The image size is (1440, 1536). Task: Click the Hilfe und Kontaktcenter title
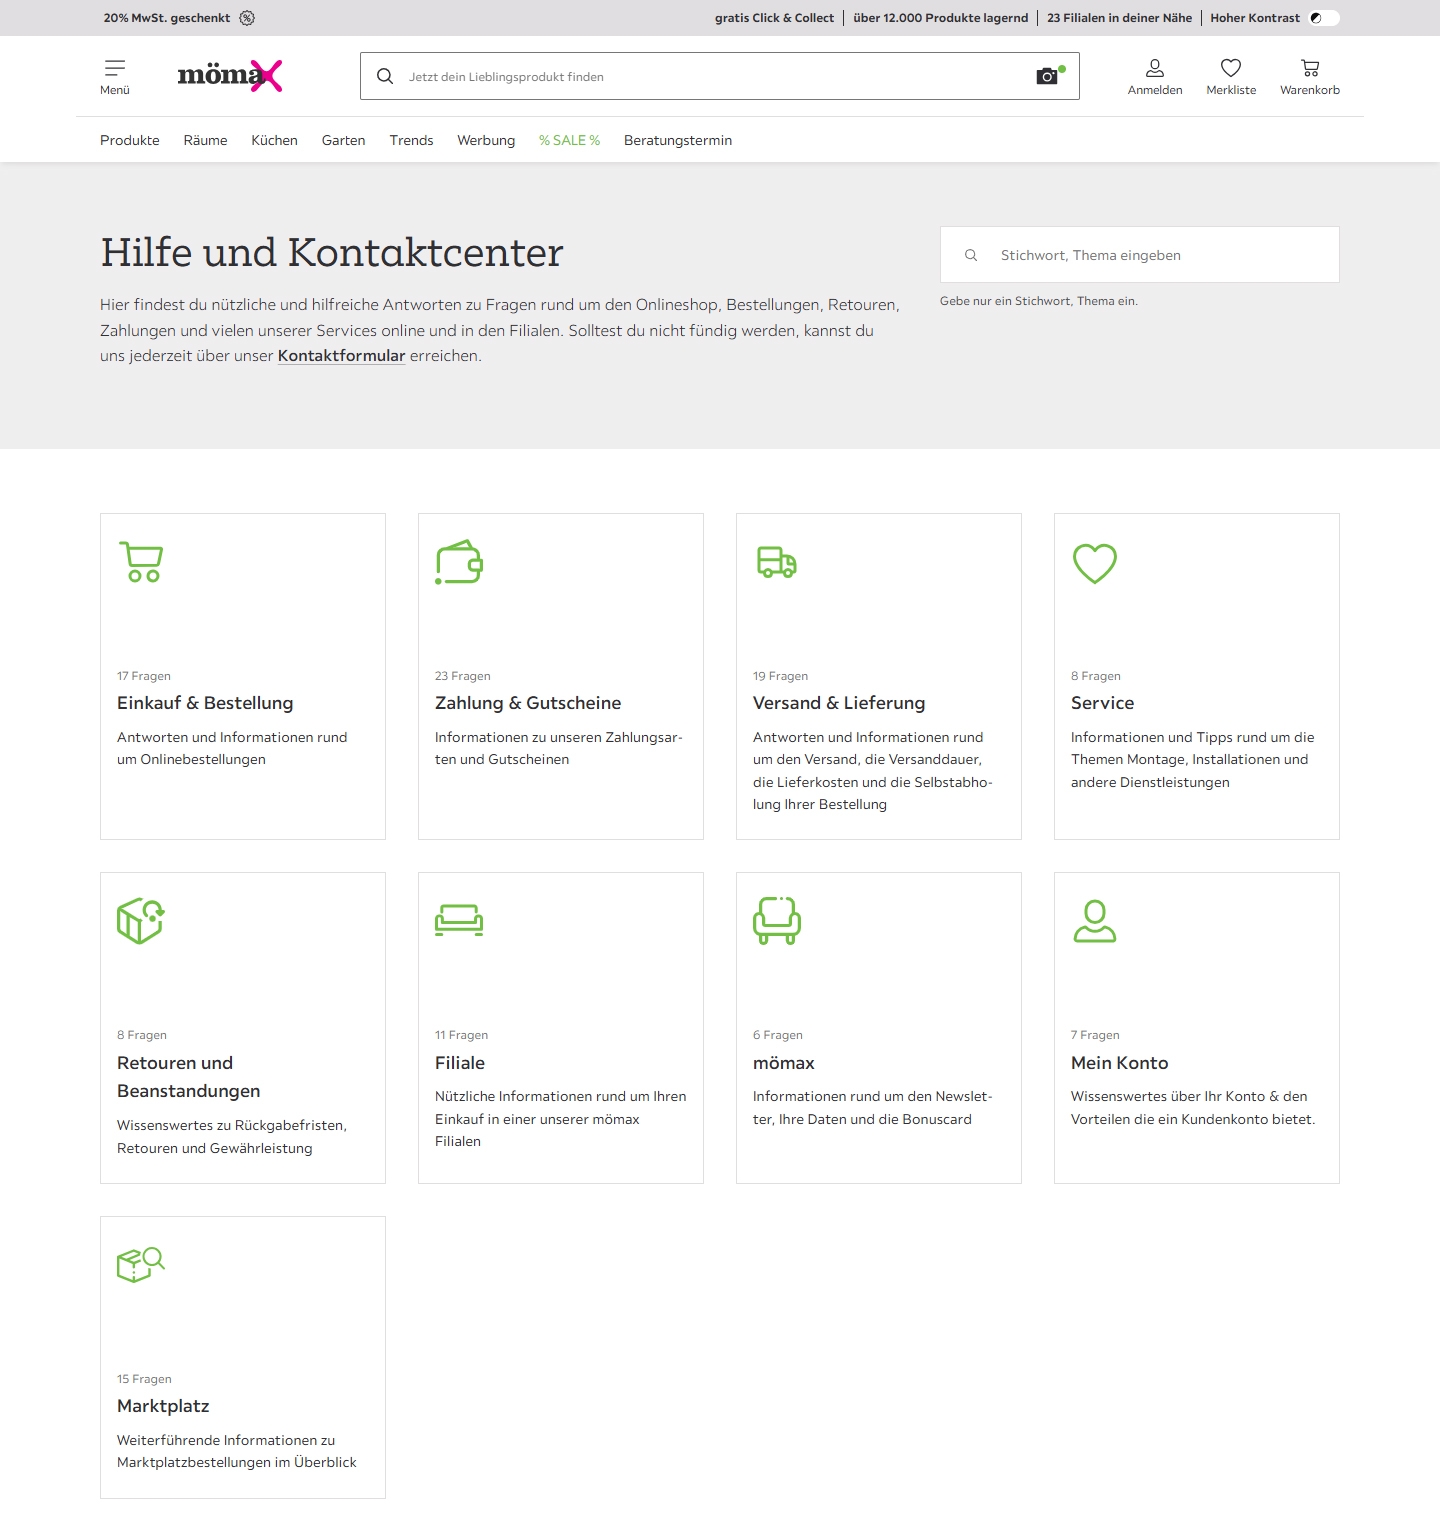coord(332,252)
